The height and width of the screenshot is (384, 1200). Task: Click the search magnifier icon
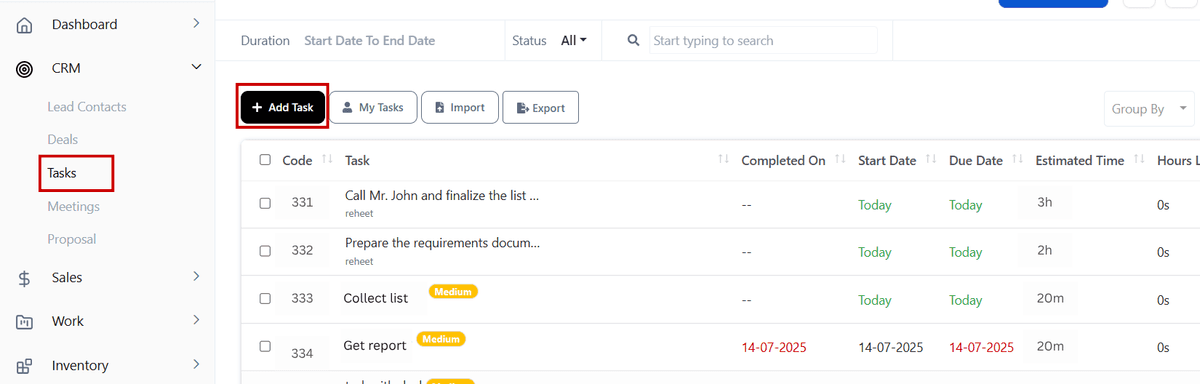(633, 41)
